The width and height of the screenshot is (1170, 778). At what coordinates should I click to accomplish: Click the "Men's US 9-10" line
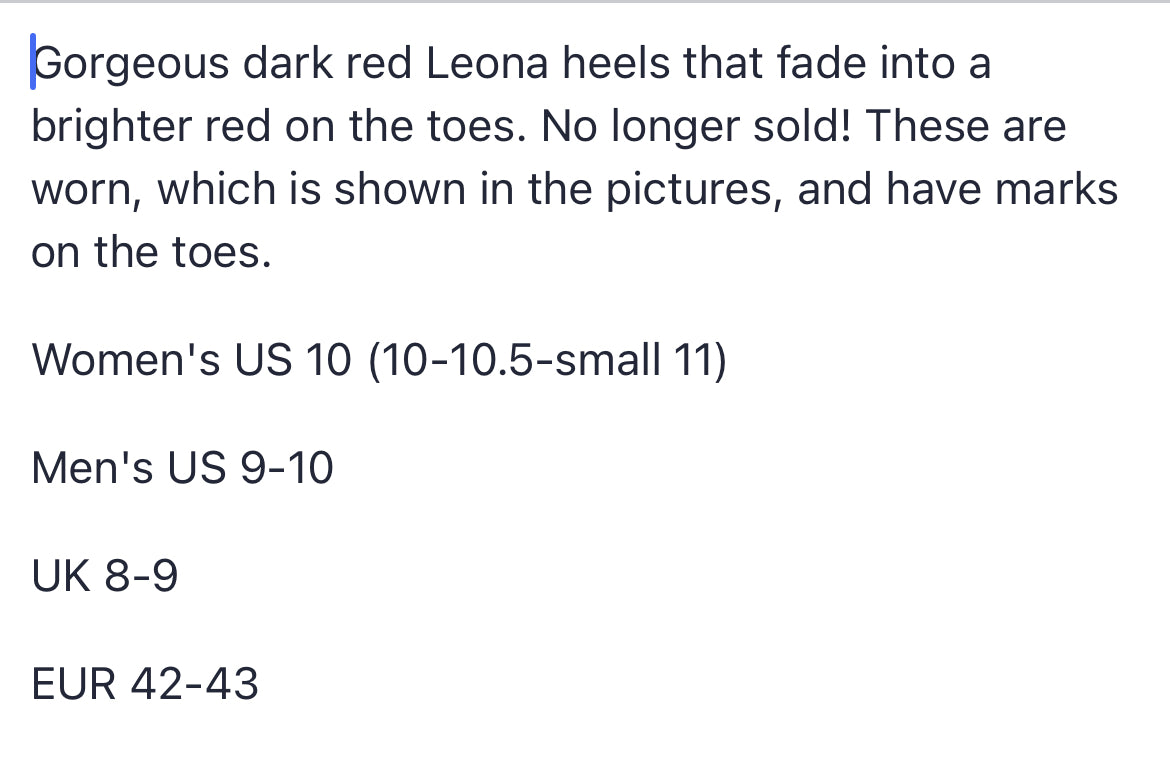tap(182, 468)
